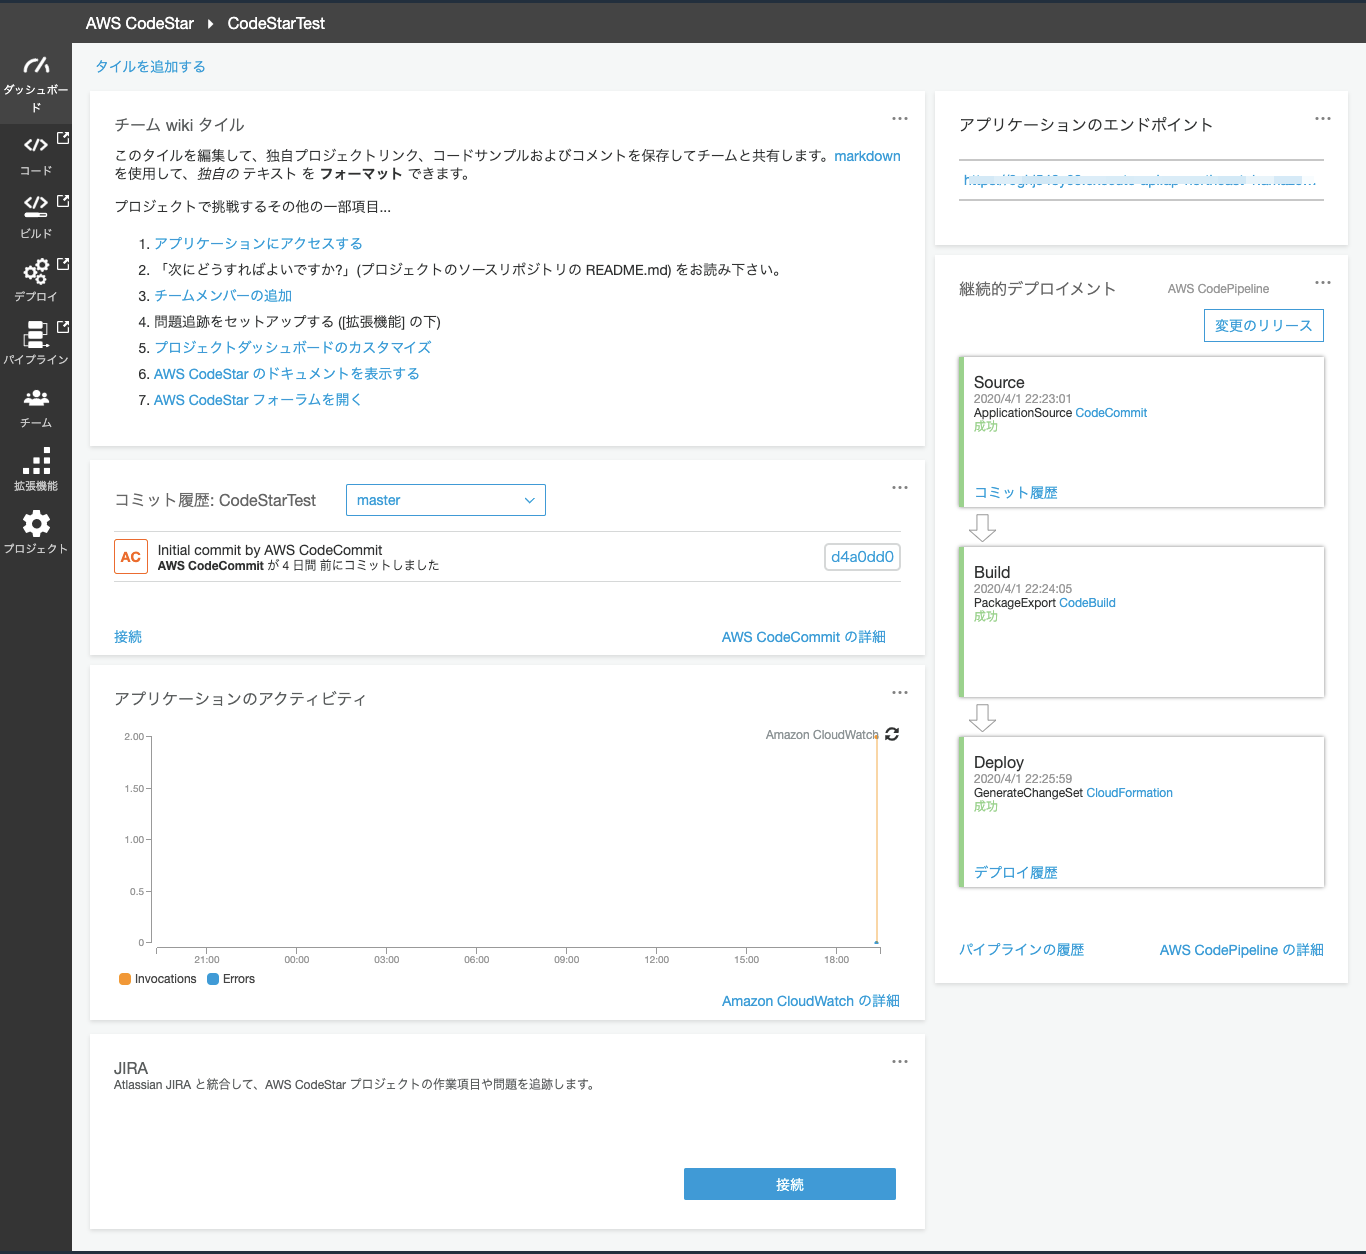Open Amazon CloudWatch の詳細 link
This screenshot has height=1254, width=1366.
click(x=811, y=1000)
